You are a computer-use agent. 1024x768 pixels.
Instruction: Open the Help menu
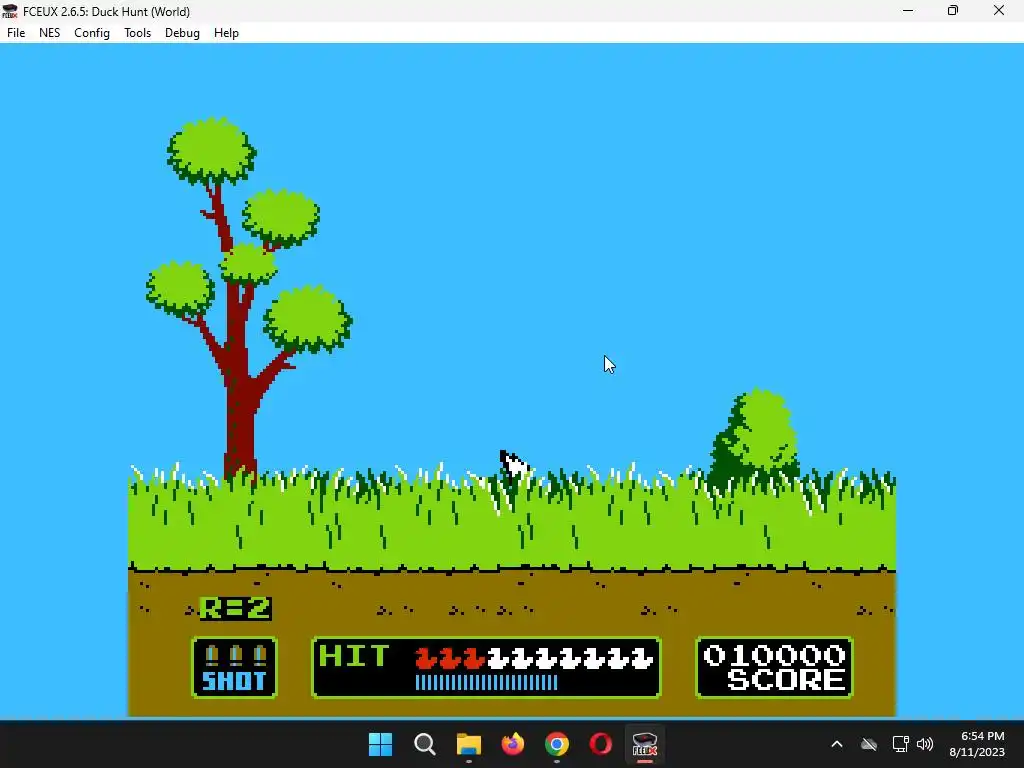226,33
